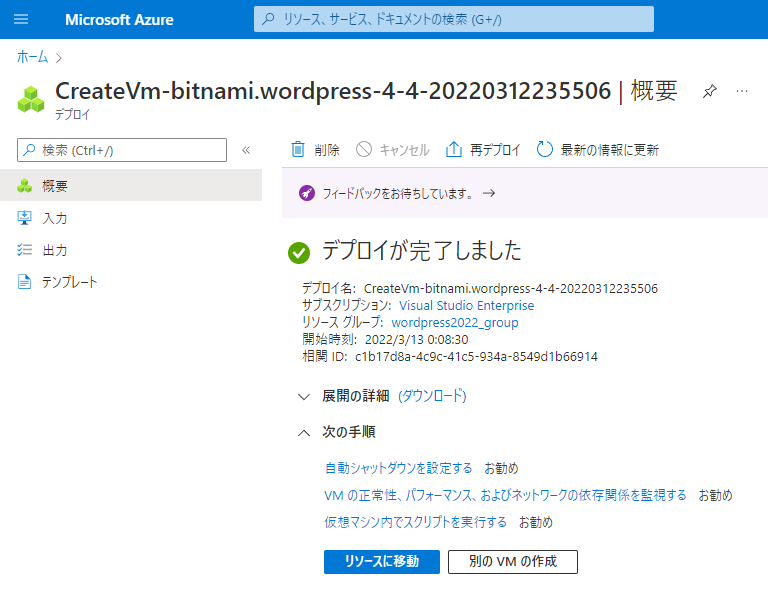Expand 展開の詳細 section chevron
768x593 pixels.
click(x=304, y=396)
